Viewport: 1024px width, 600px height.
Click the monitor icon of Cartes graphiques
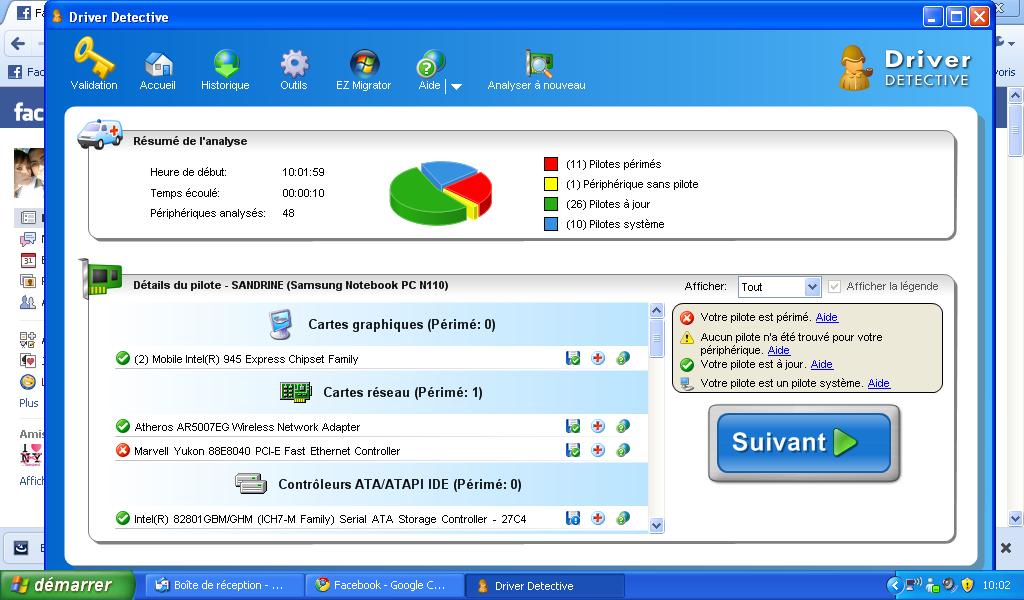point(281,324)
